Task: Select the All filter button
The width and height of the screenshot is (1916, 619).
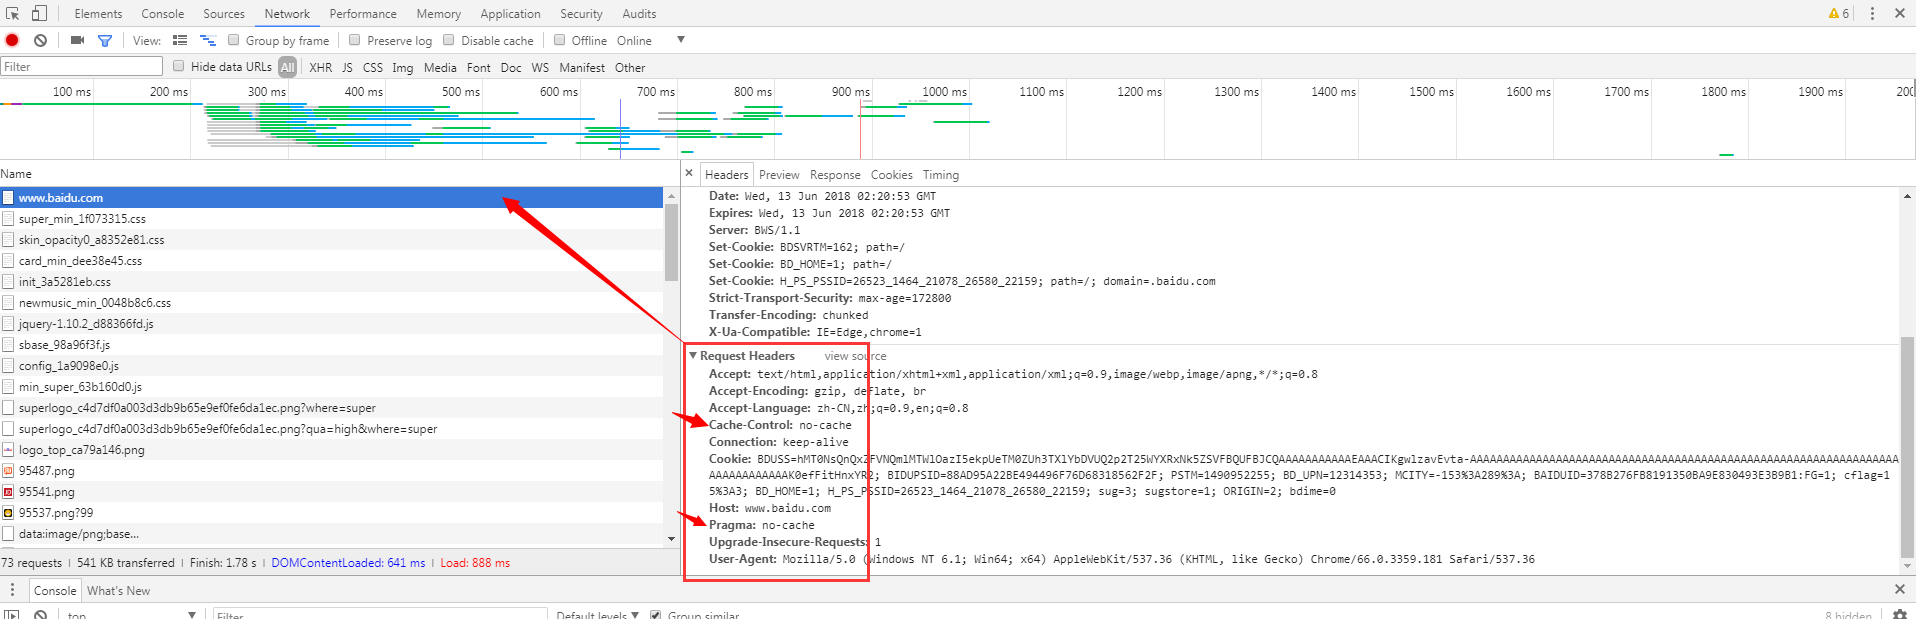Action: 287,67
